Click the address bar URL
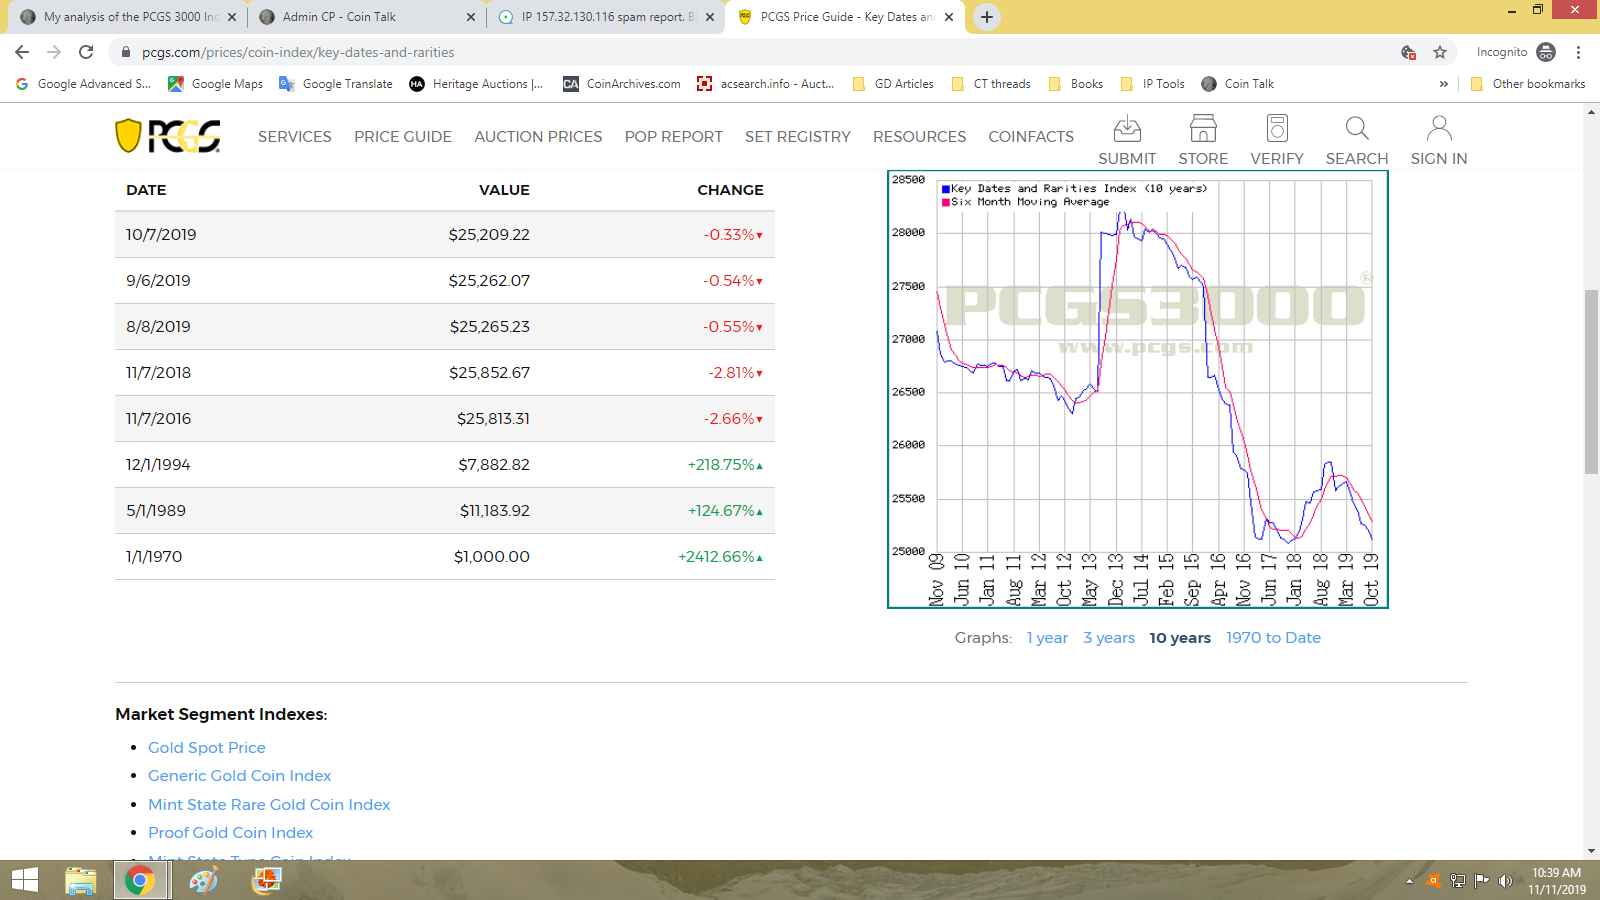Viewport: 1600px width, 900px height. coord(298,52)
